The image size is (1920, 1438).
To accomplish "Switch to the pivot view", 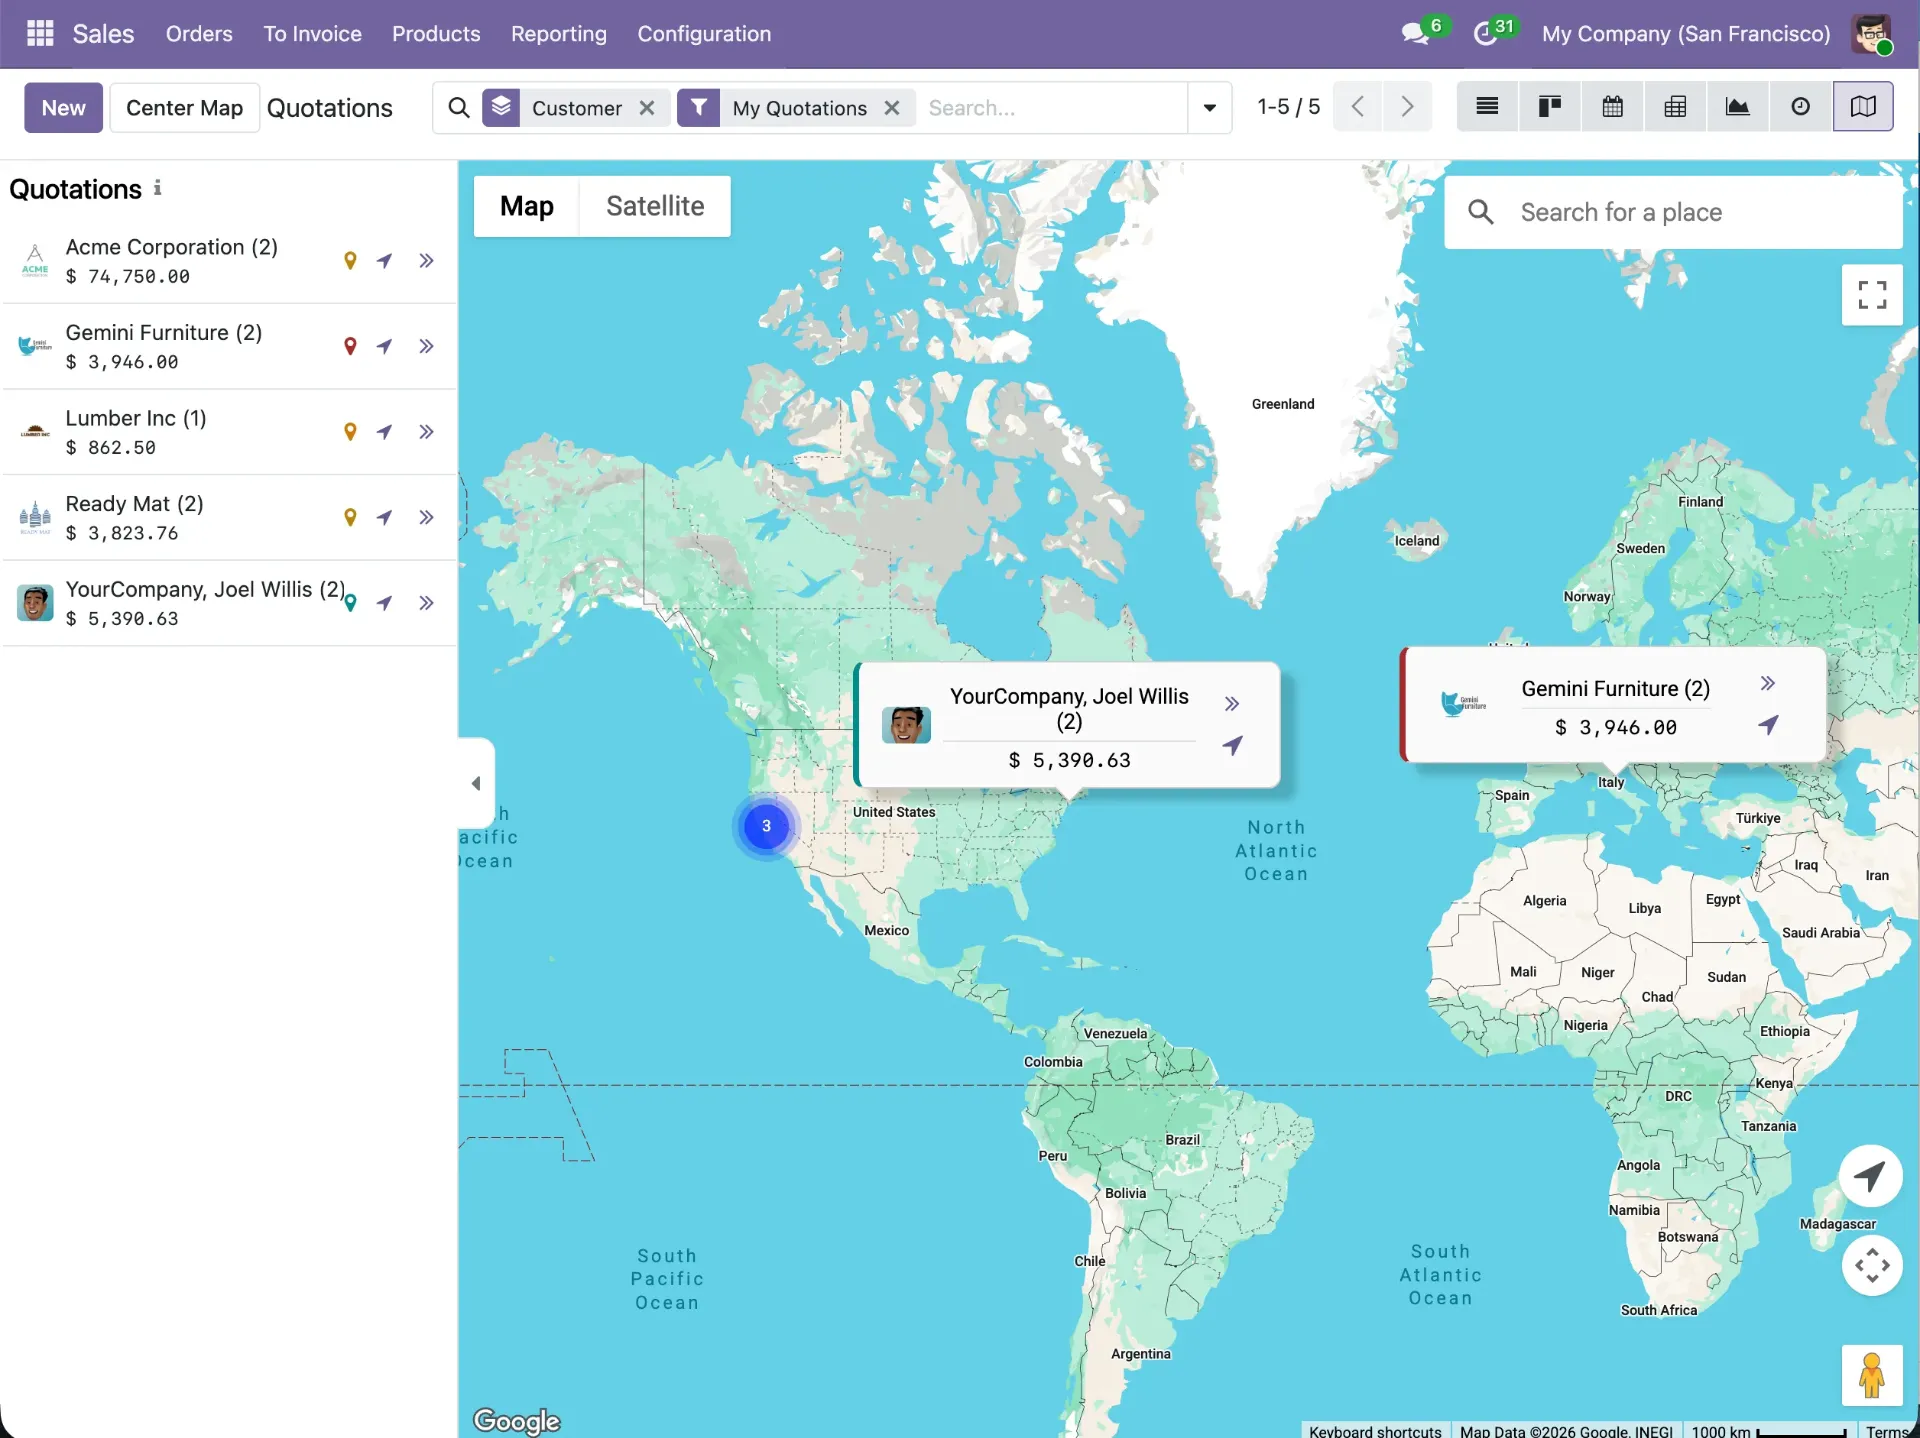I will coord(1675,106).
